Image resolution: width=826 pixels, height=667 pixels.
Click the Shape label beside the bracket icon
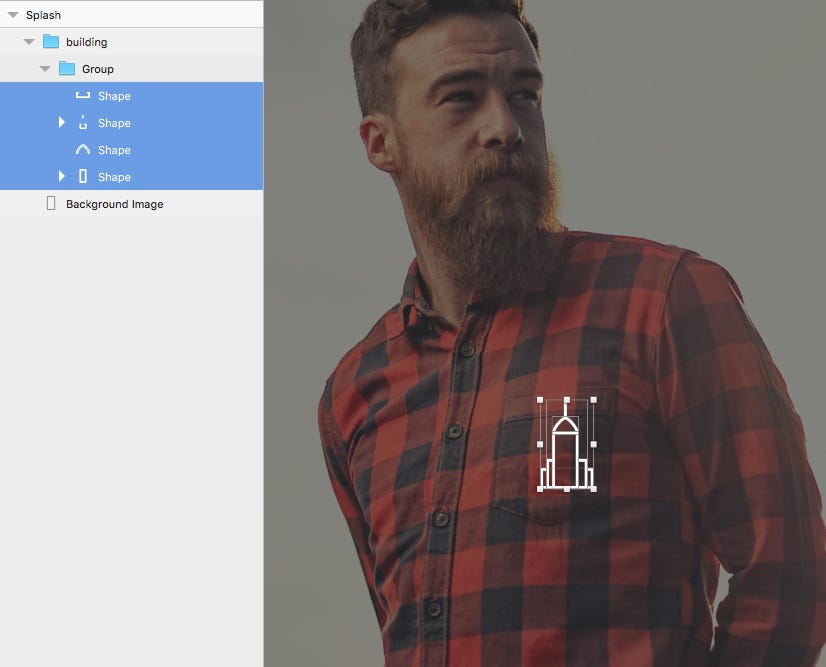coord(114,96)
